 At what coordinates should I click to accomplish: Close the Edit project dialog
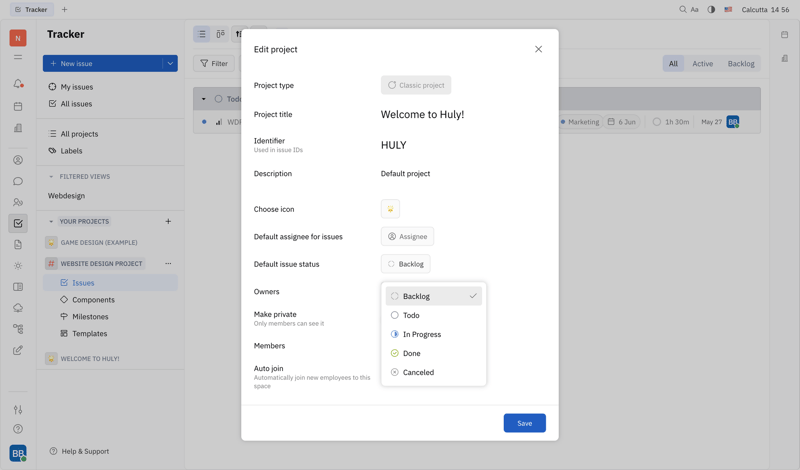coord(538,49)
